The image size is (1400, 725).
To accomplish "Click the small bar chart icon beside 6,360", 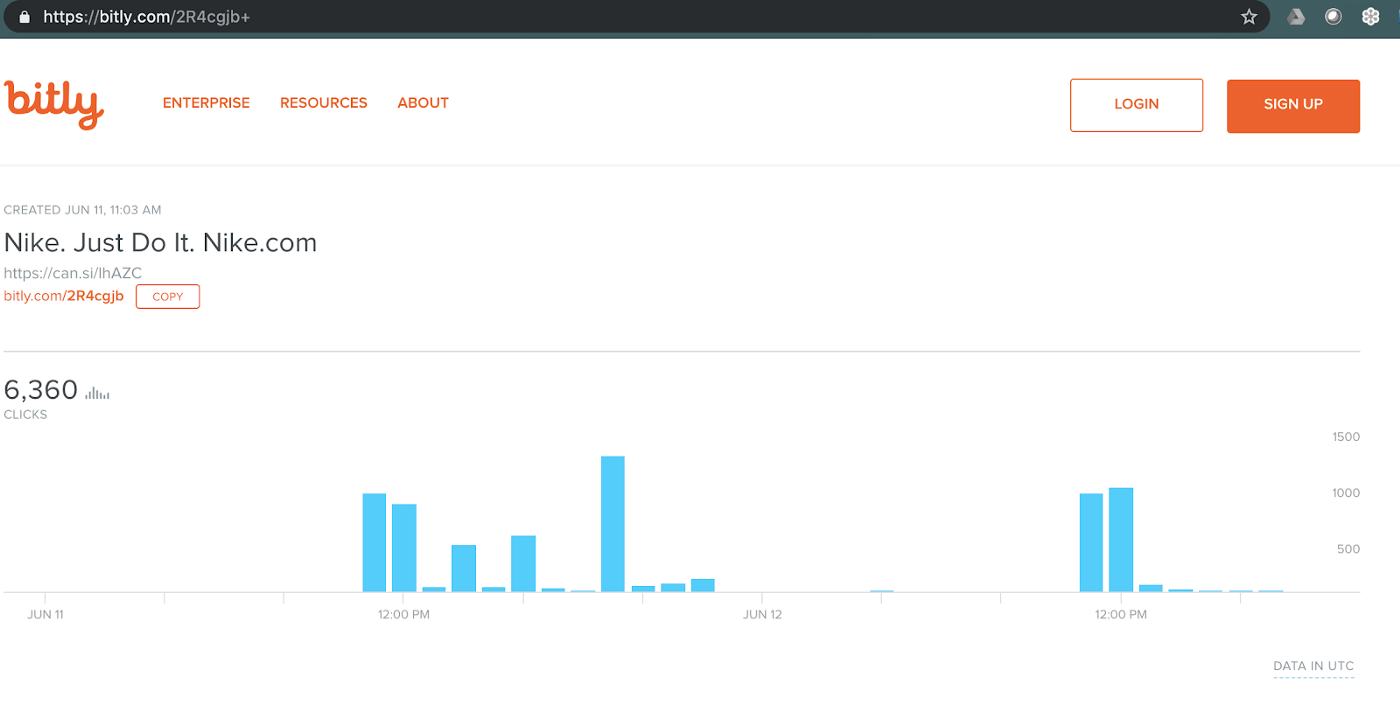I will [x=98, y=393].
